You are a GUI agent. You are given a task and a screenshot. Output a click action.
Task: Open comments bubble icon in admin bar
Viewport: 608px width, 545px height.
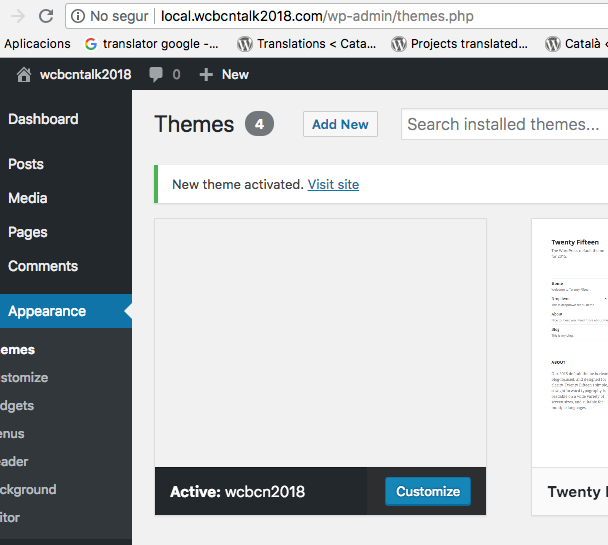155,74
